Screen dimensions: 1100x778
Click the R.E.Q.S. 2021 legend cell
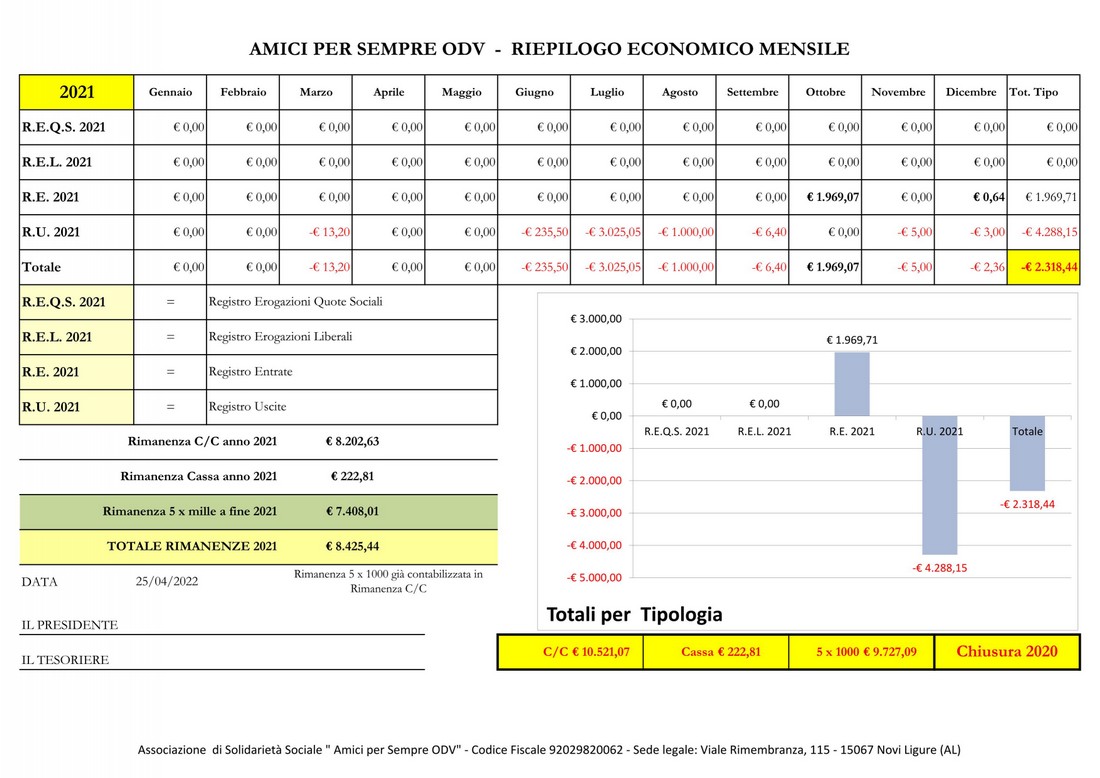coord(76,302)
